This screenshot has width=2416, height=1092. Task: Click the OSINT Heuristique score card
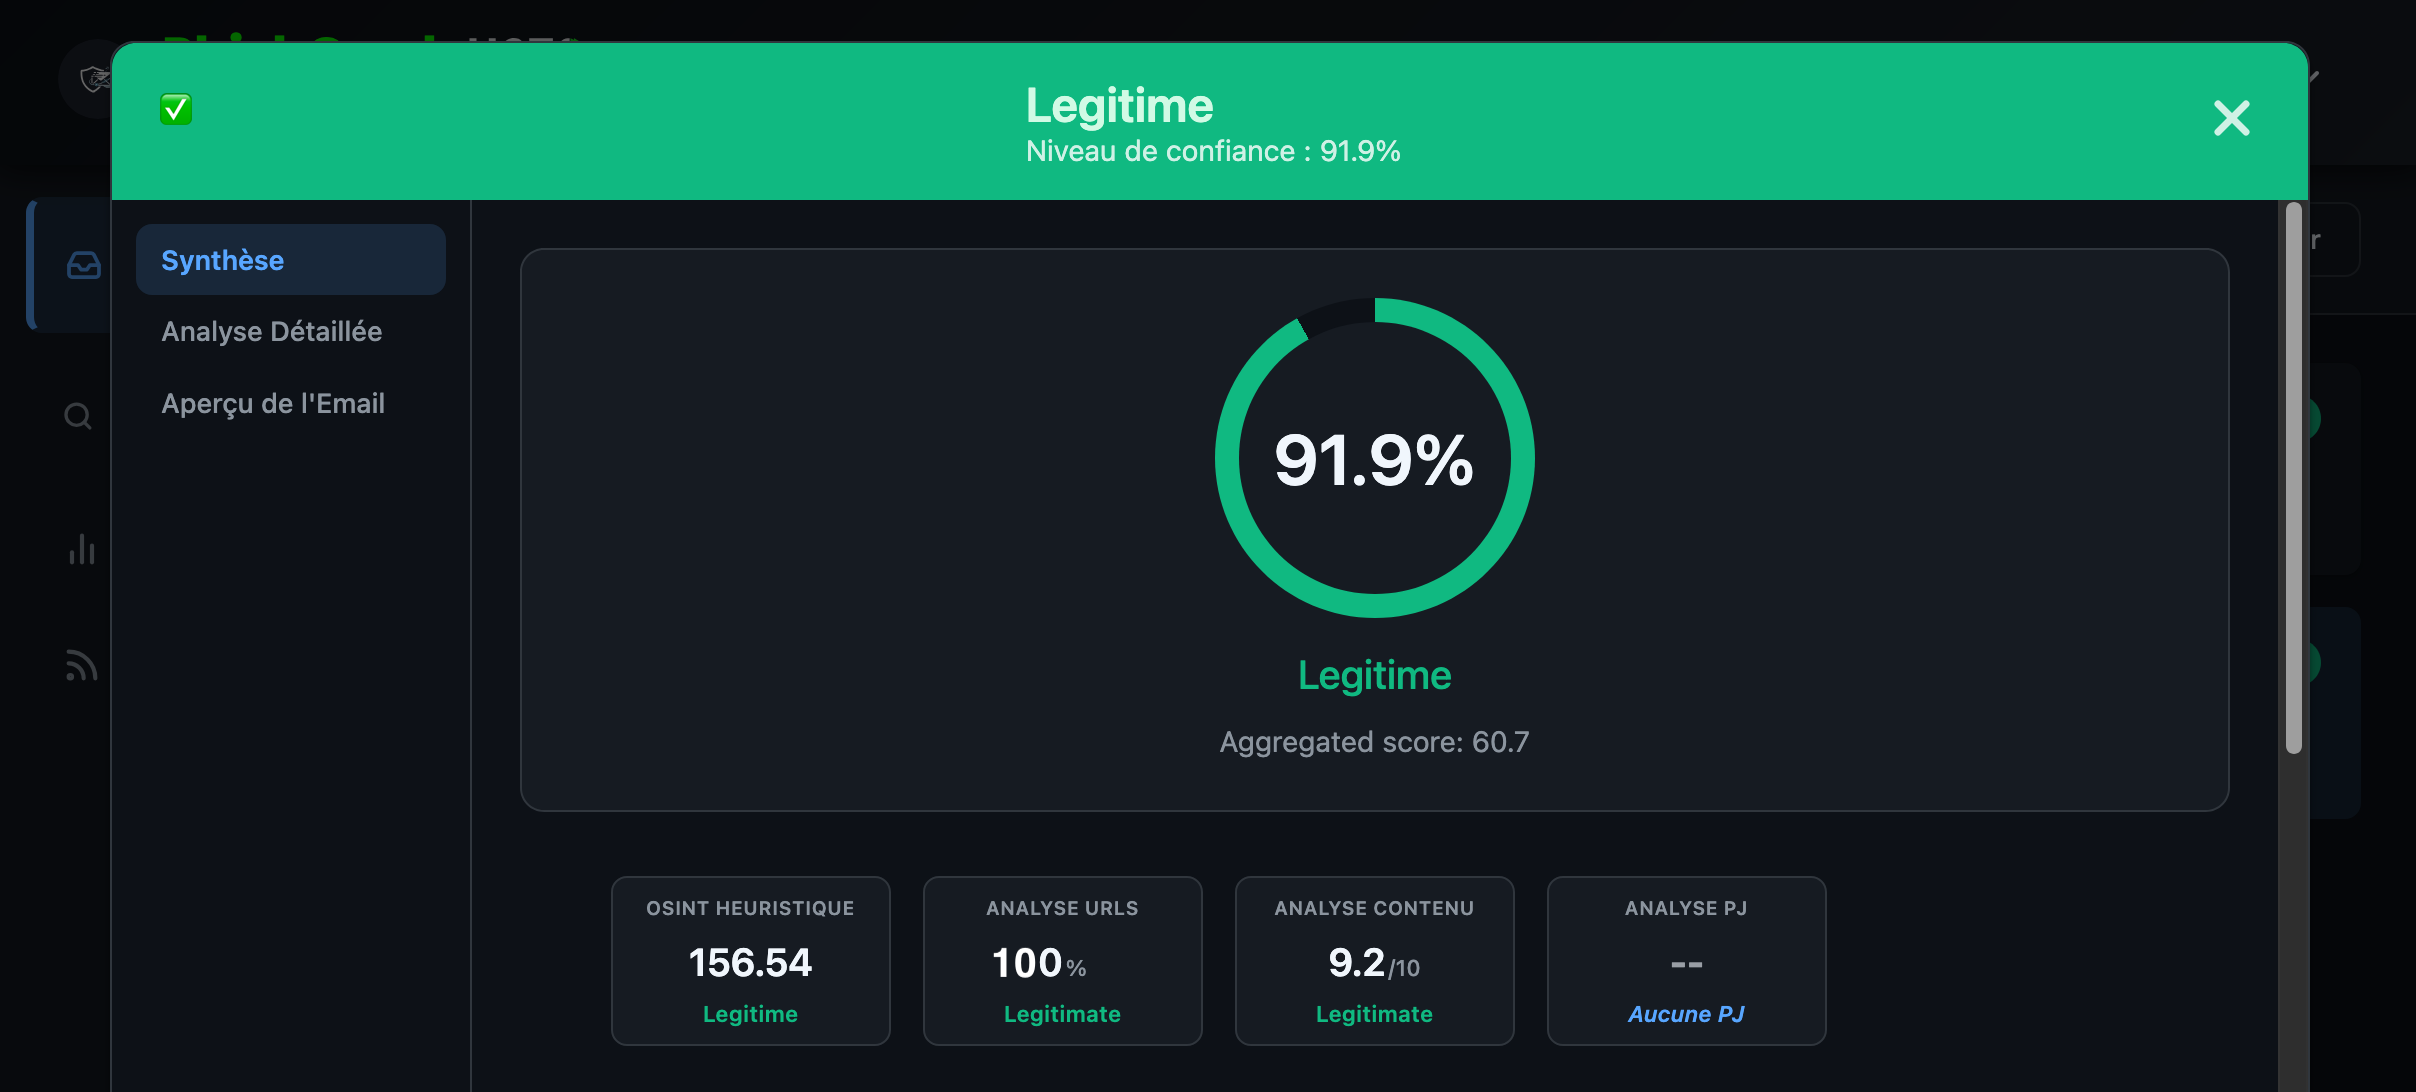[x=750, y=961]
